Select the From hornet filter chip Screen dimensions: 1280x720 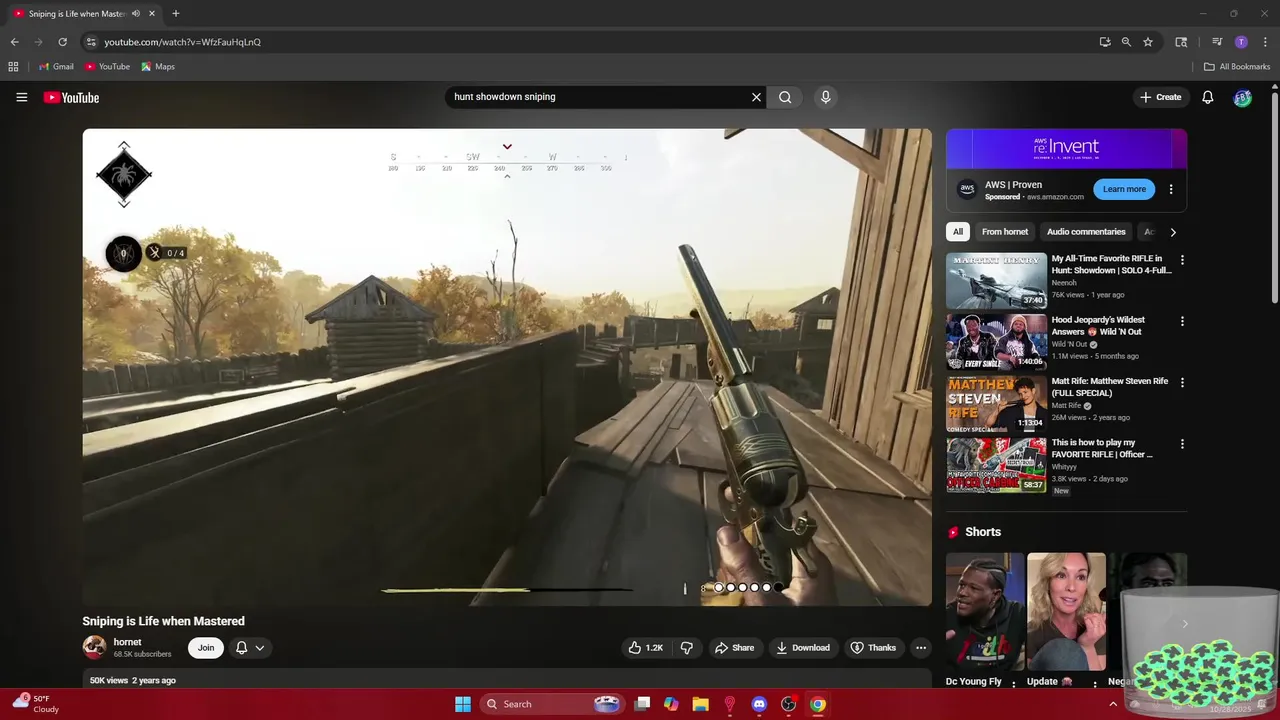1005,232
